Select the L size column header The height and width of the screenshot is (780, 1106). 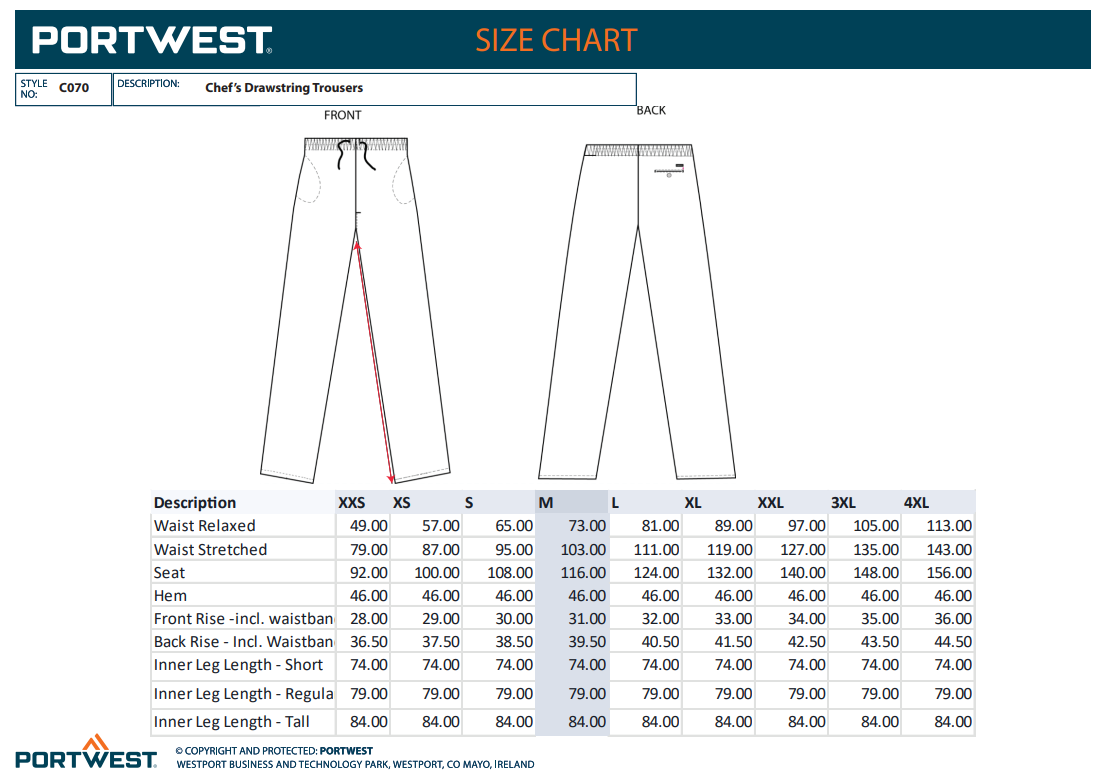coord(615,503)
